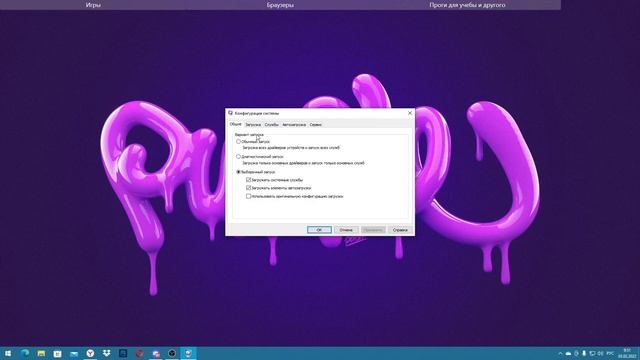Open the dark blue square taskbar app
Viewport: 640px width, 360px height.
coord(123,353)
